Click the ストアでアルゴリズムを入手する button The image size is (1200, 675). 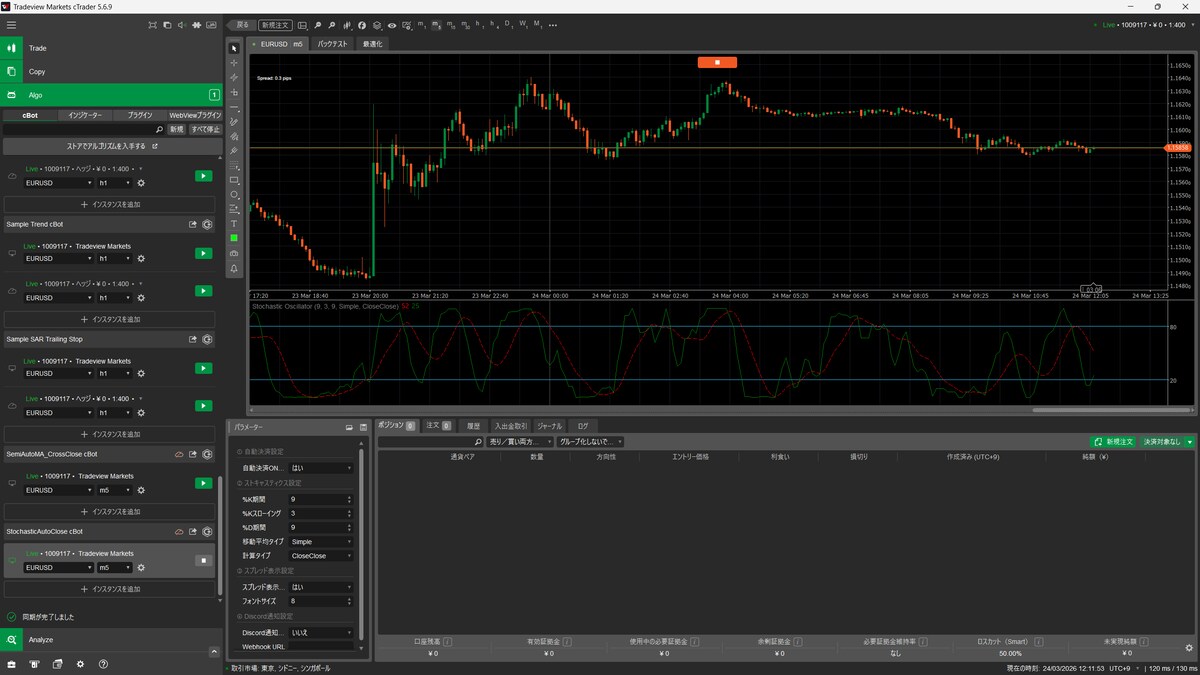pos(112,146)
